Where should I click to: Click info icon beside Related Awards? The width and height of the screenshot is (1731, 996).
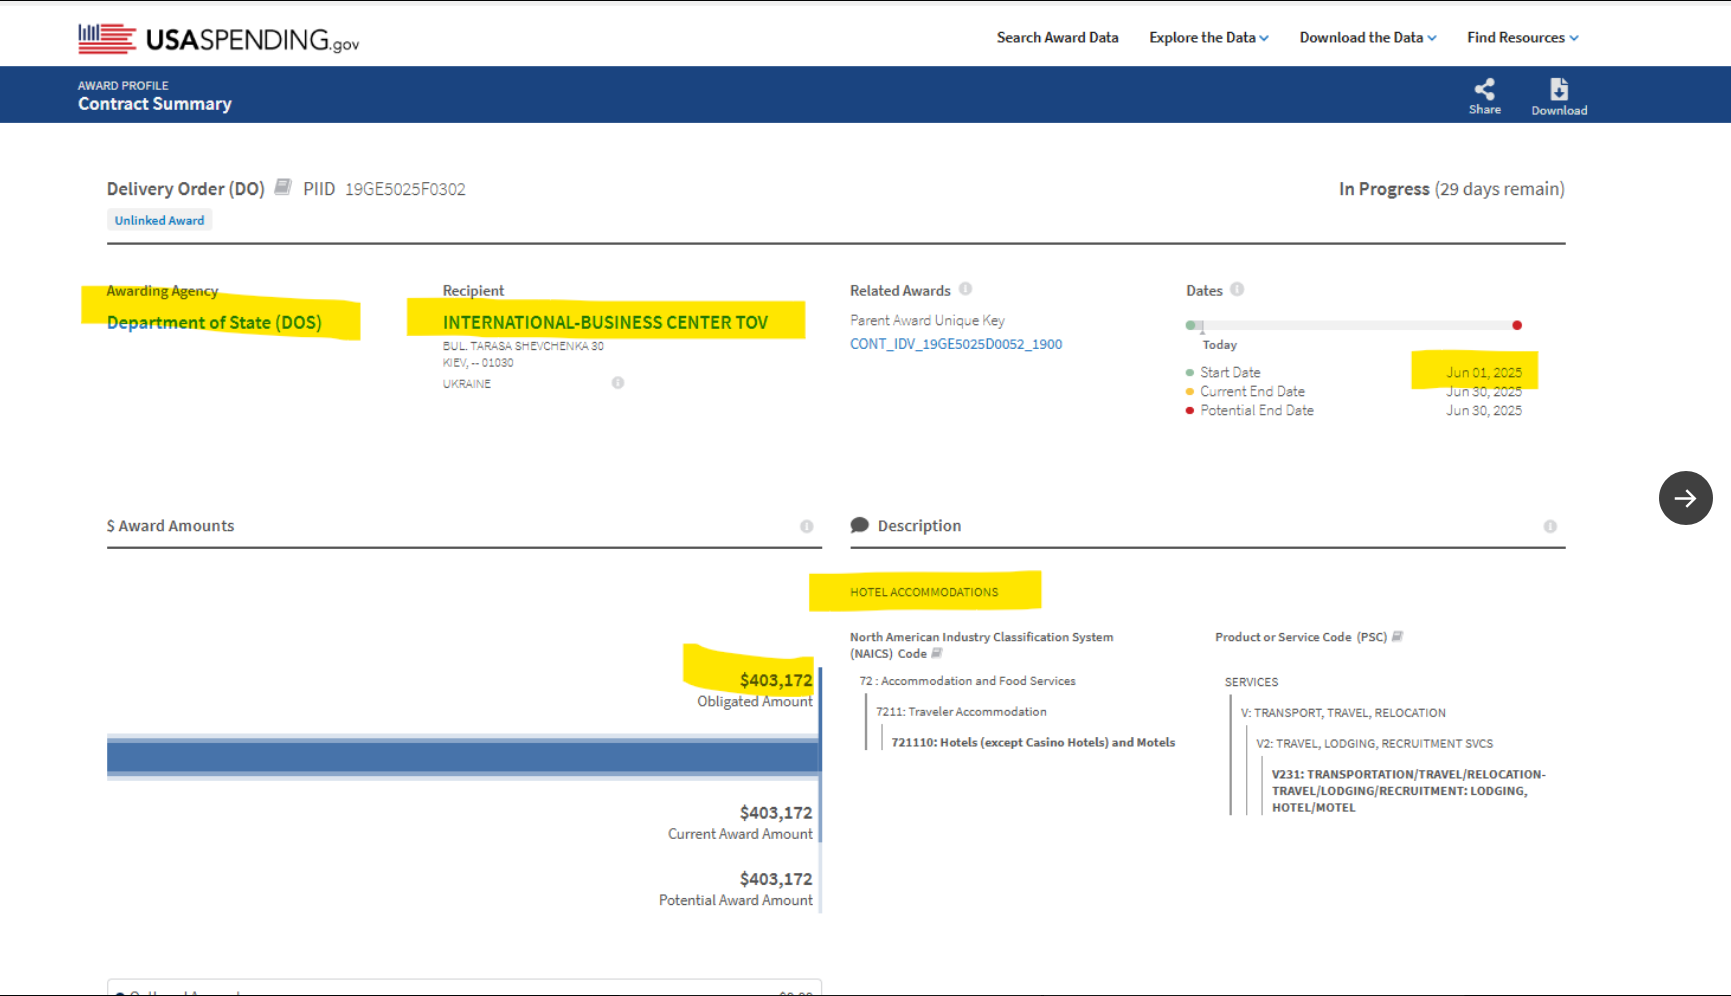point(965,289)
